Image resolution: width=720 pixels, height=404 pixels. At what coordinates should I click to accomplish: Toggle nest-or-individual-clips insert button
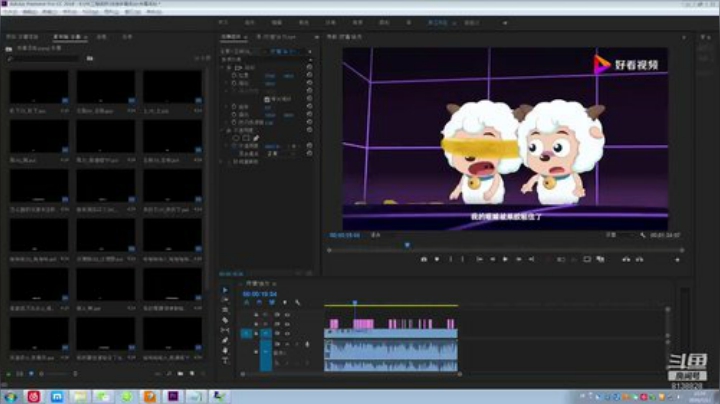[x=247, y=303]
